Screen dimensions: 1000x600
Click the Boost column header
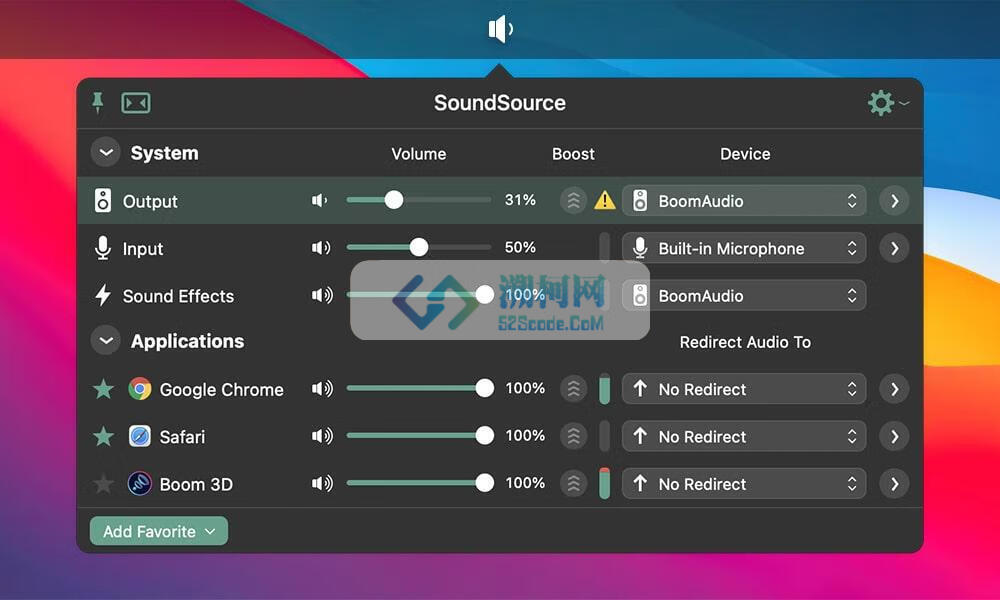click(573, 154)
